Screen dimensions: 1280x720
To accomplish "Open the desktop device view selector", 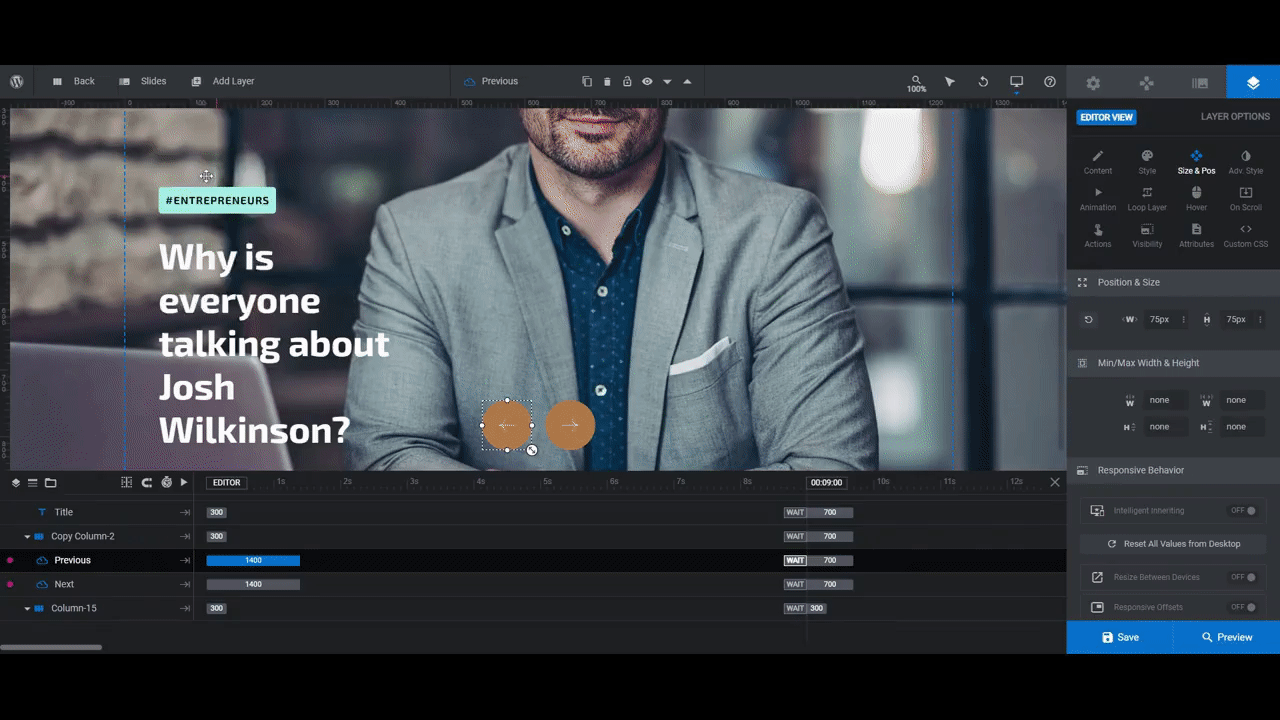I will click(1016, 82).
